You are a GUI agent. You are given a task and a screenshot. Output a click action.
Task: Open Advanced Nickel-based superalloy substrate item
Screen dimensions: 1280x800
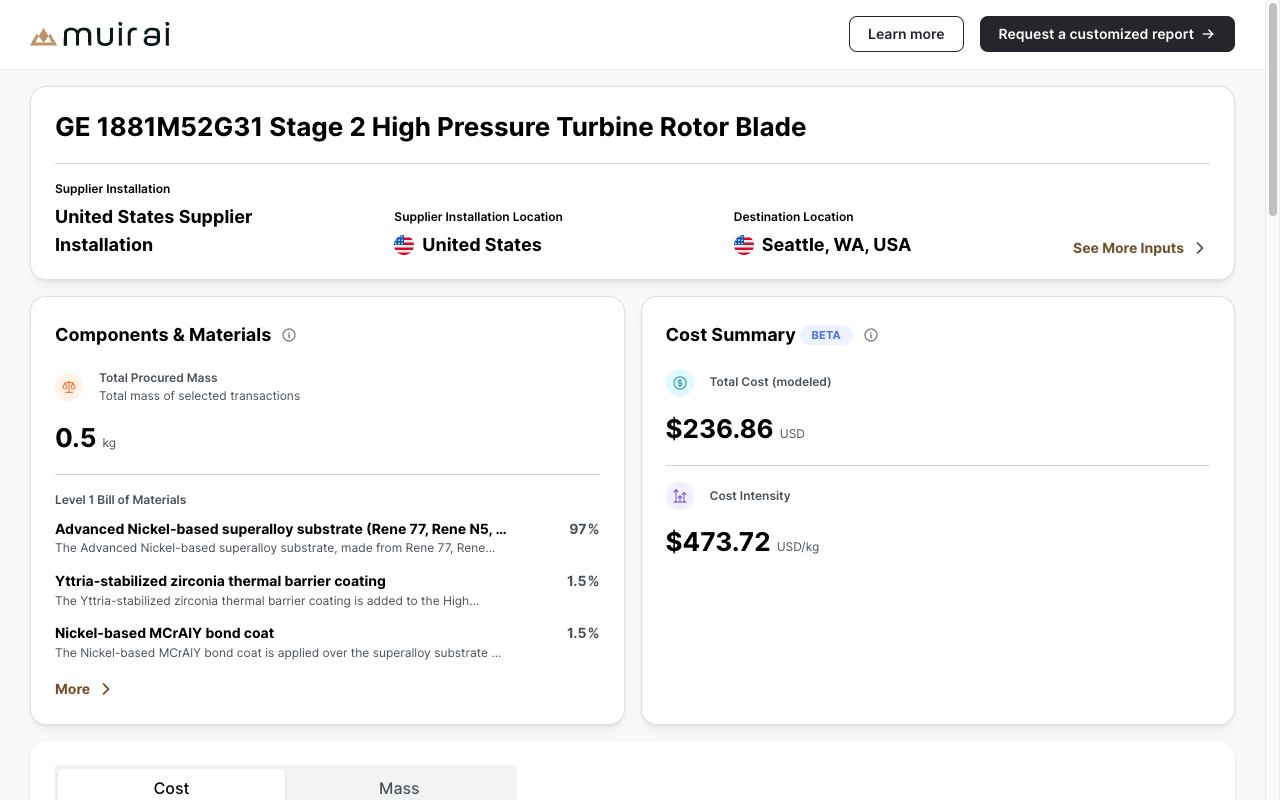click(x=281, y=529)
